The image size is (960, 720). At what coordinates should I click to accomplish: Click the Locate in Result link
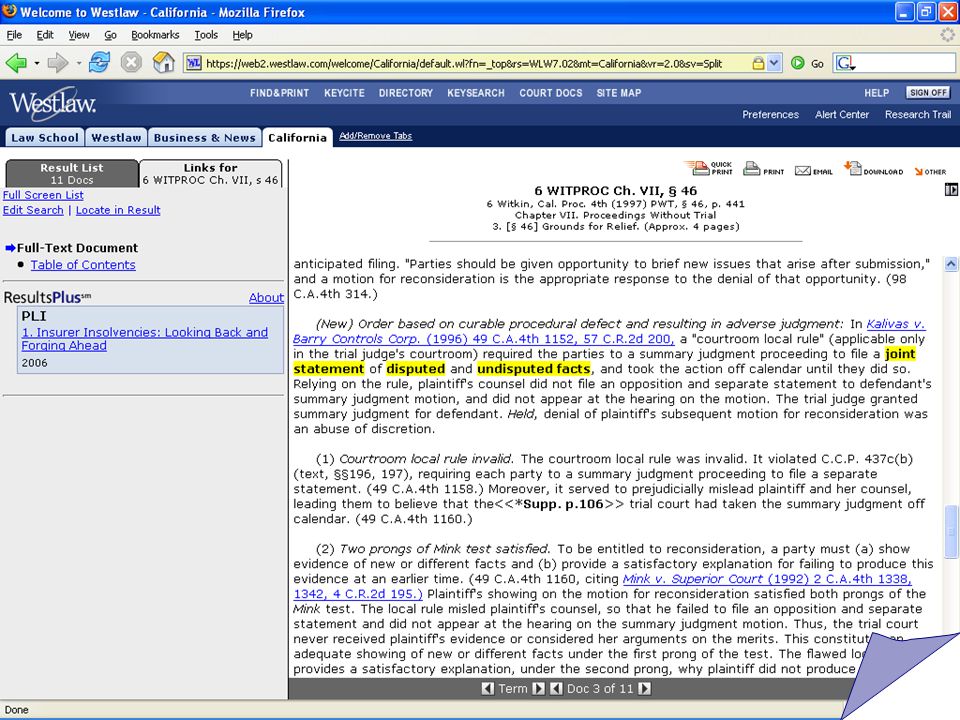point(118,210)
